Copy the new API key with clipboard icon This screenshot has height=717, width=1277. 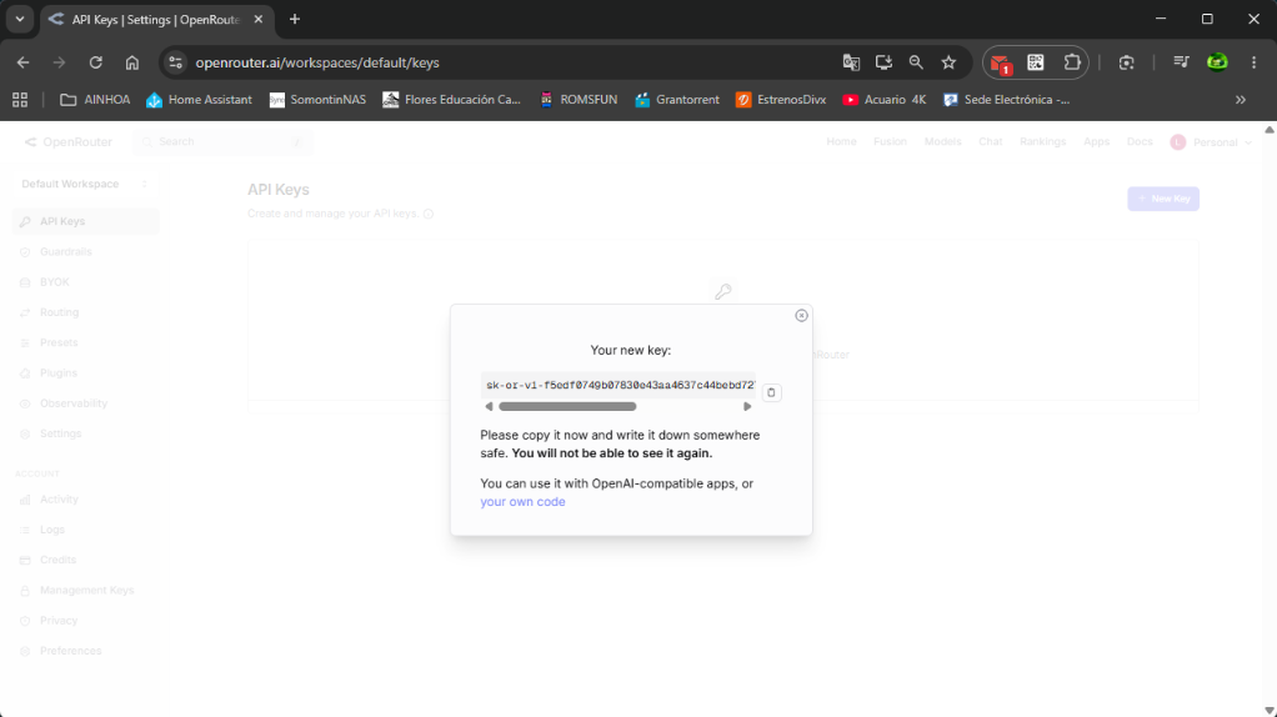point(771,393)
